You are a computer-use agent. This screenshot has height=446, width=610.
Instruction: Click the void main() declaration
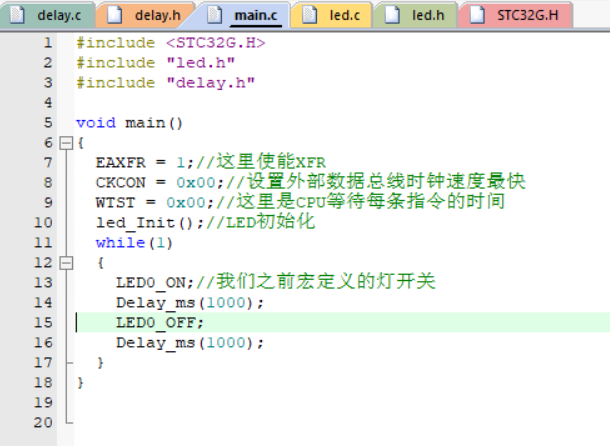point(129,123)
